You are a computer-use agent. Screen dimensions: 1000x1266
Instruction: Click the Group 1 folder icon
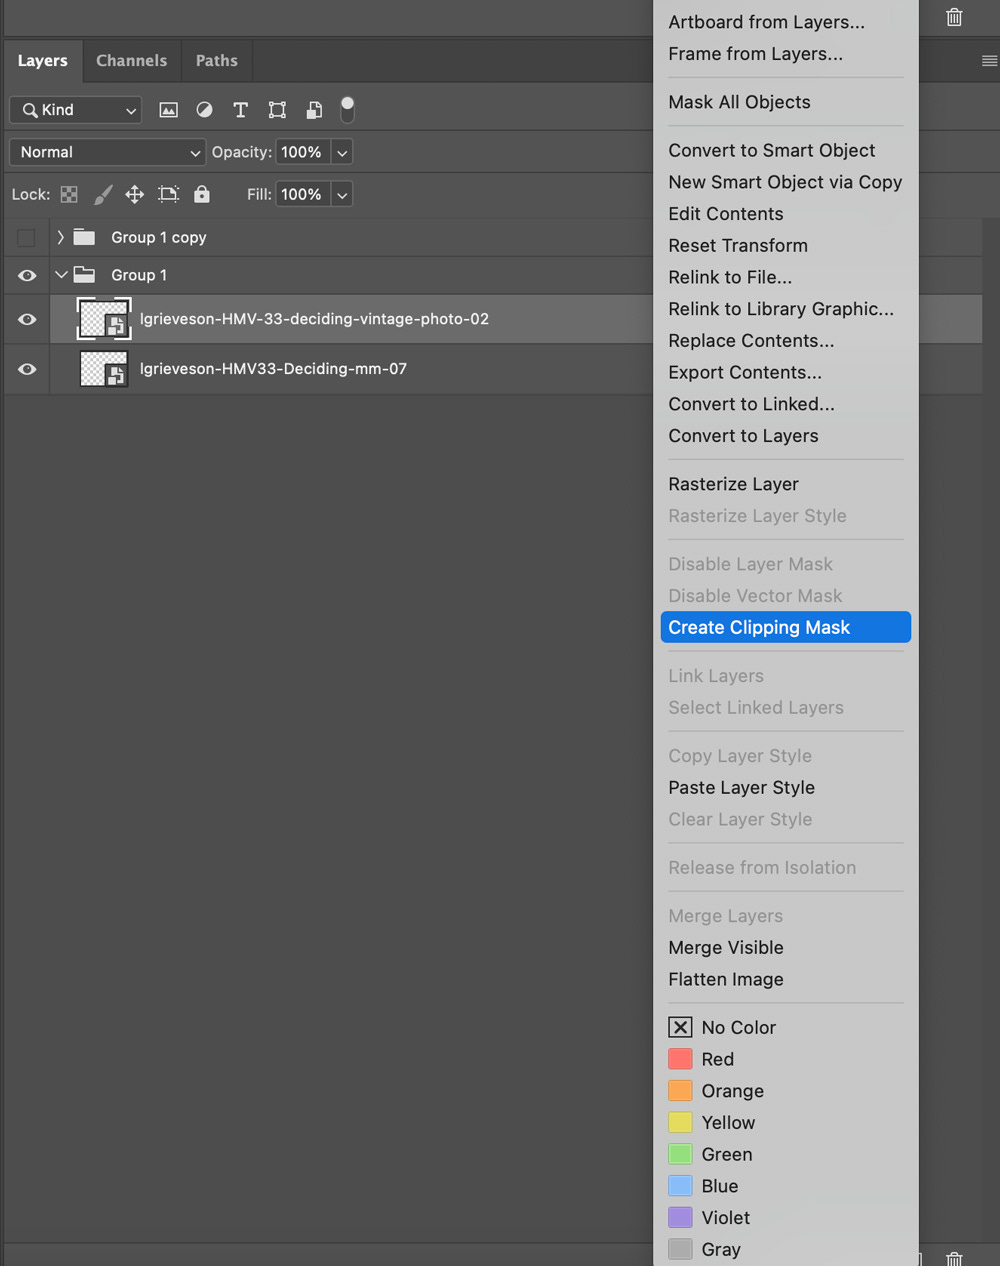[84, 275]
